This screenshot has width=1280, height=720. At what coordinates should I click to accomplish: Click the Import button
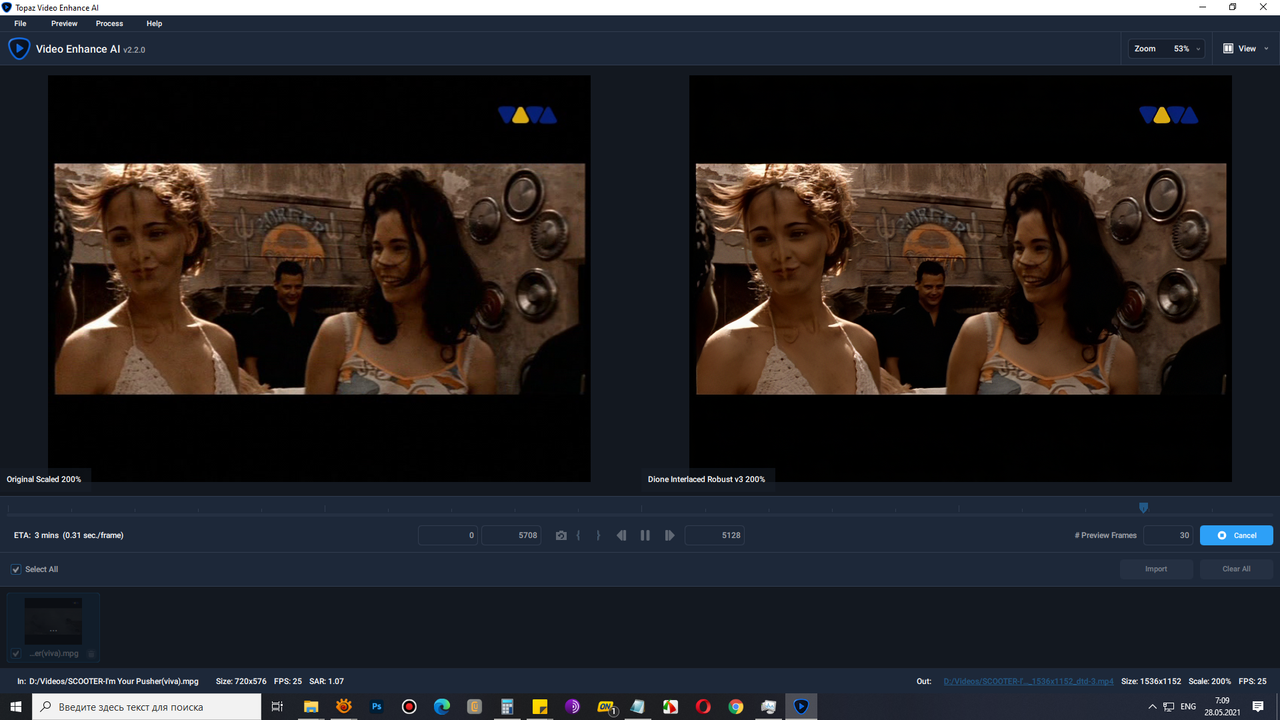(1156, 569)
